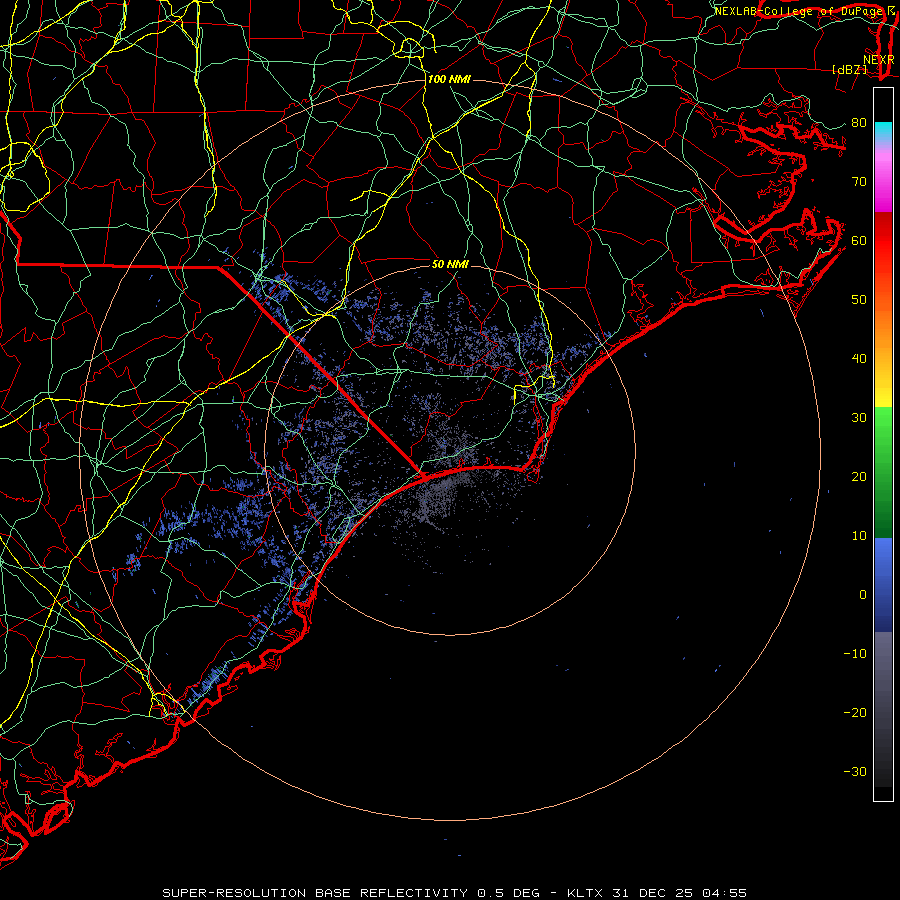Click the [dBZ] units label
The height and width of the screenshot is (900, 900).
[x=849, y=70]
